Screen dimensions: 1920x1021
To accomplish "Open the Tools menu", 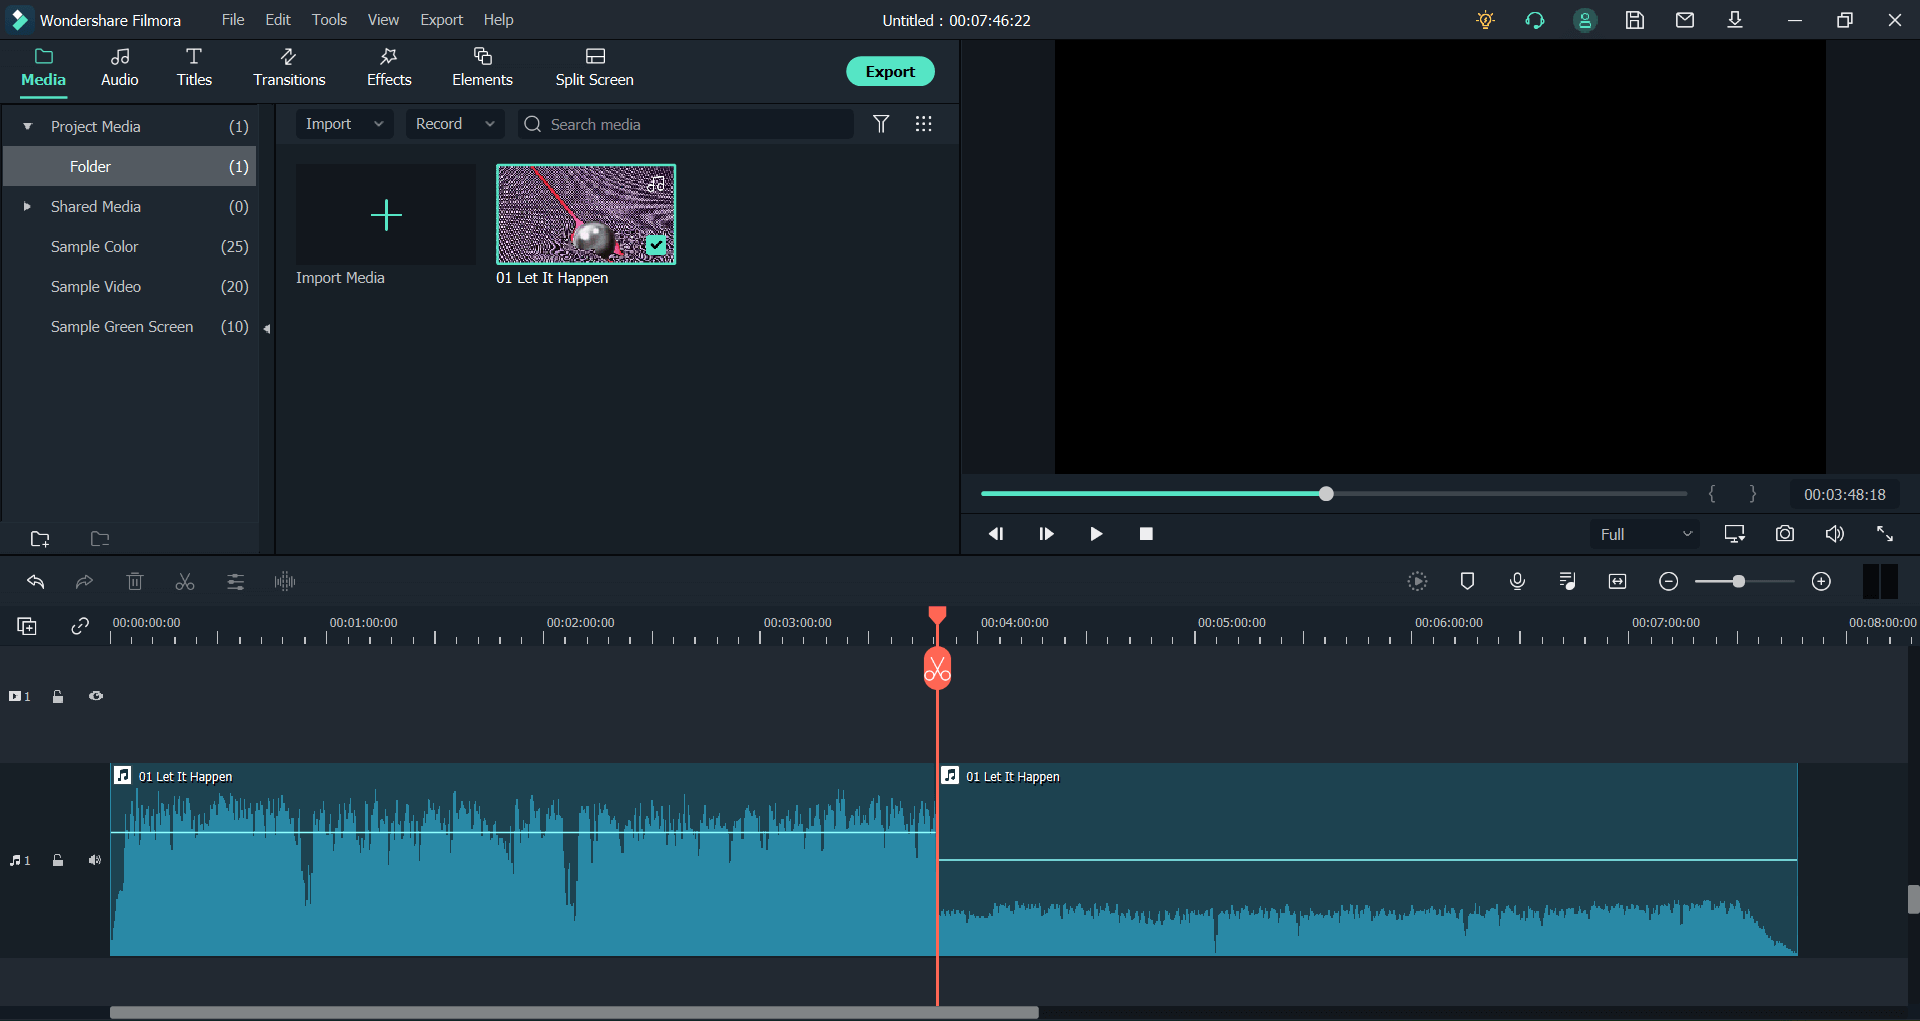I will tap(329, 20).
